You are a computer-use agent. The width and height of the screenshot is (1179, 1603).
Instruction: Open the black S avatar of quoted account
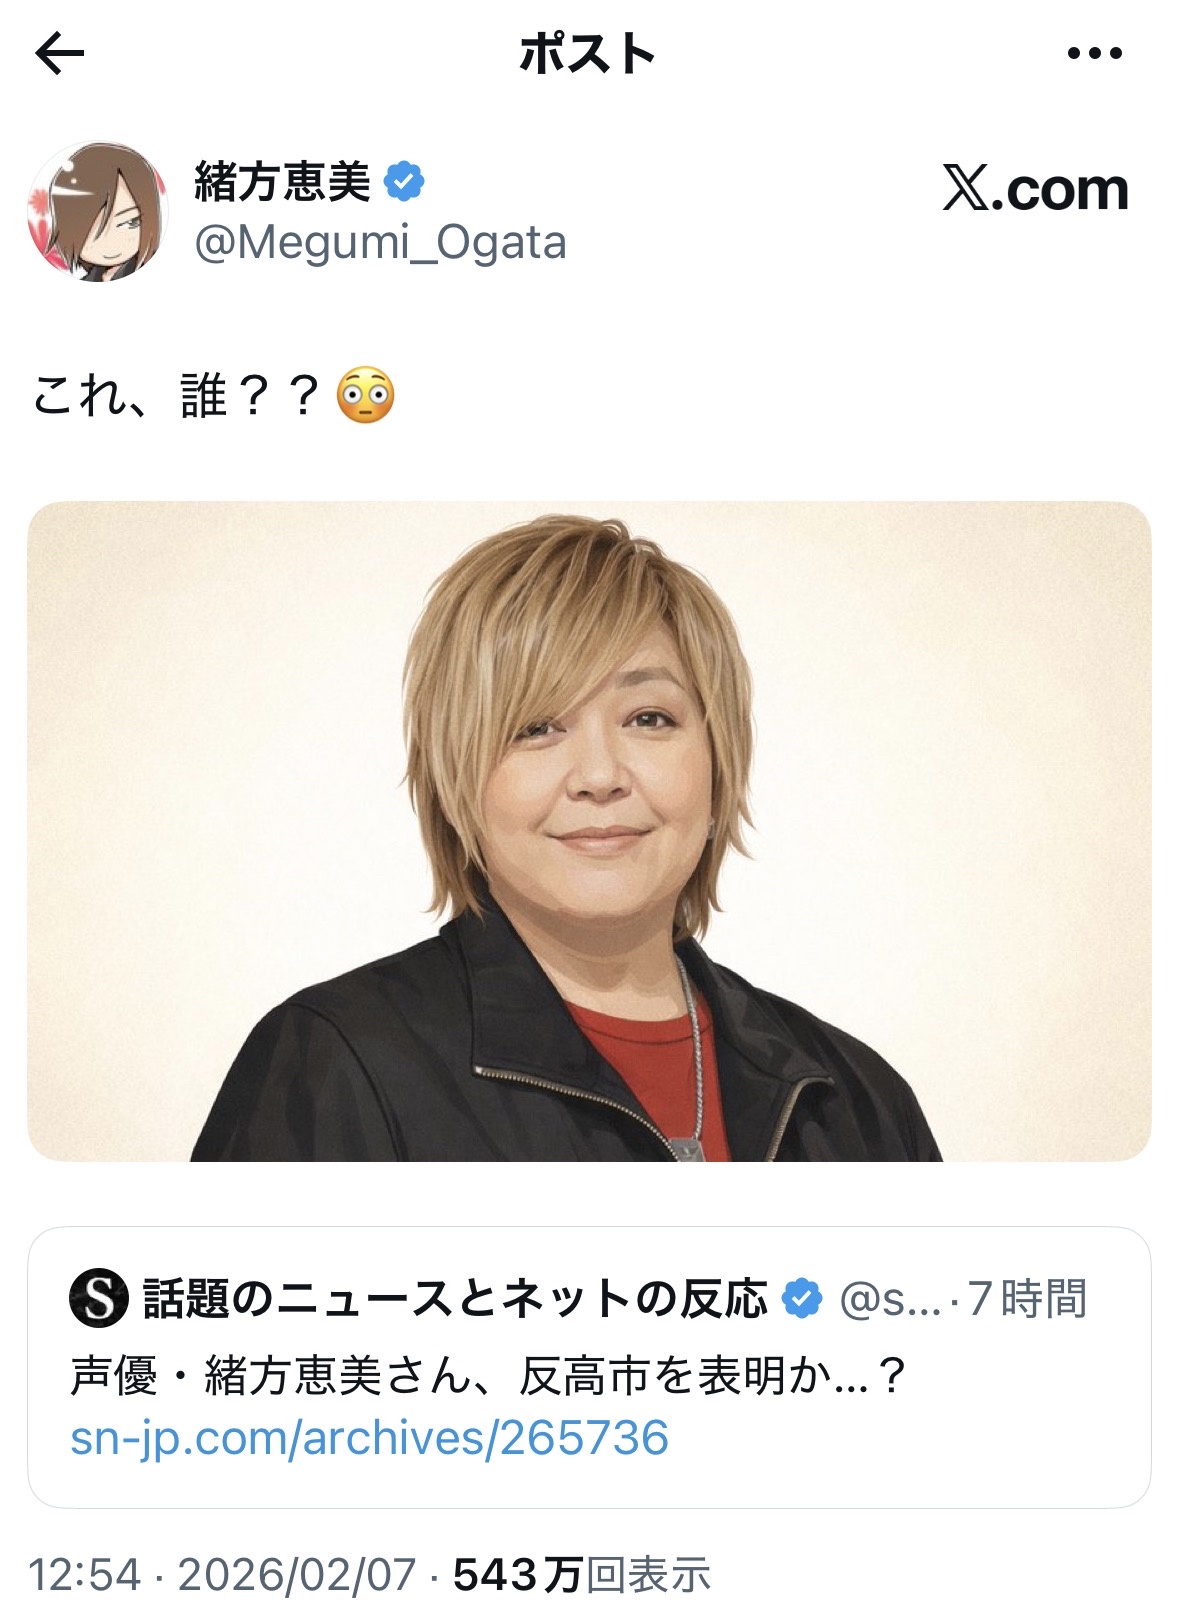(x=99, y=1298)
